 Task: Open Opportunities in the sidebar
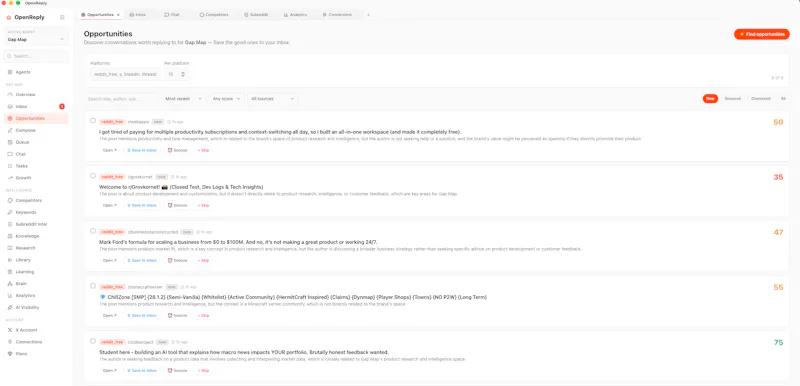36,118
